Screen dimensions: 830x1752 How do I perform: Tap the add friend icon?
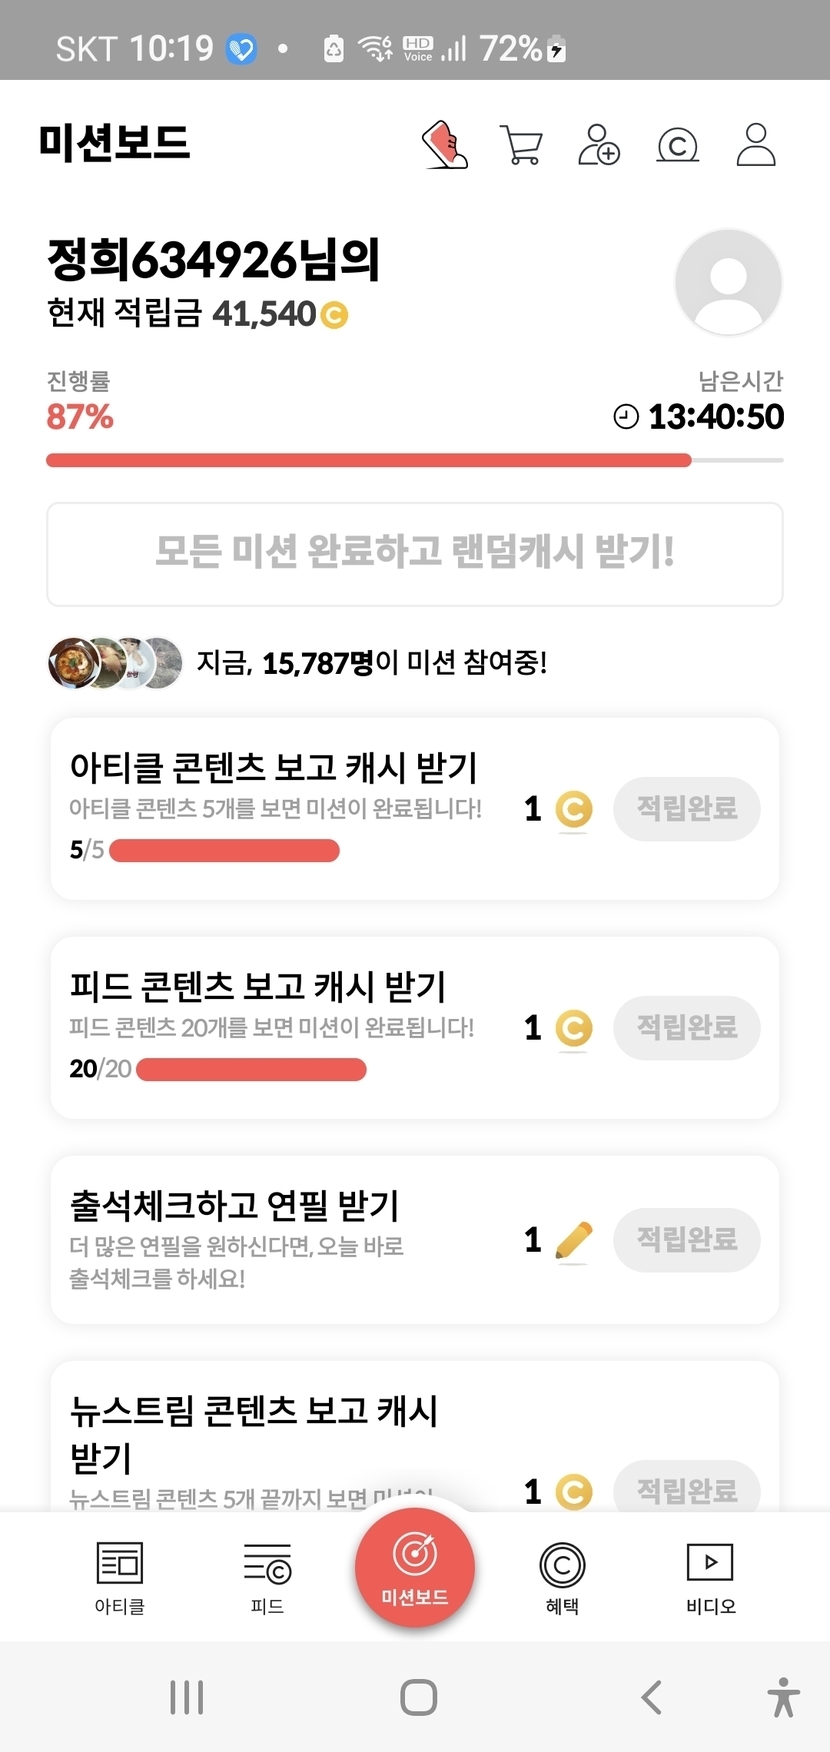pos(599,145)
